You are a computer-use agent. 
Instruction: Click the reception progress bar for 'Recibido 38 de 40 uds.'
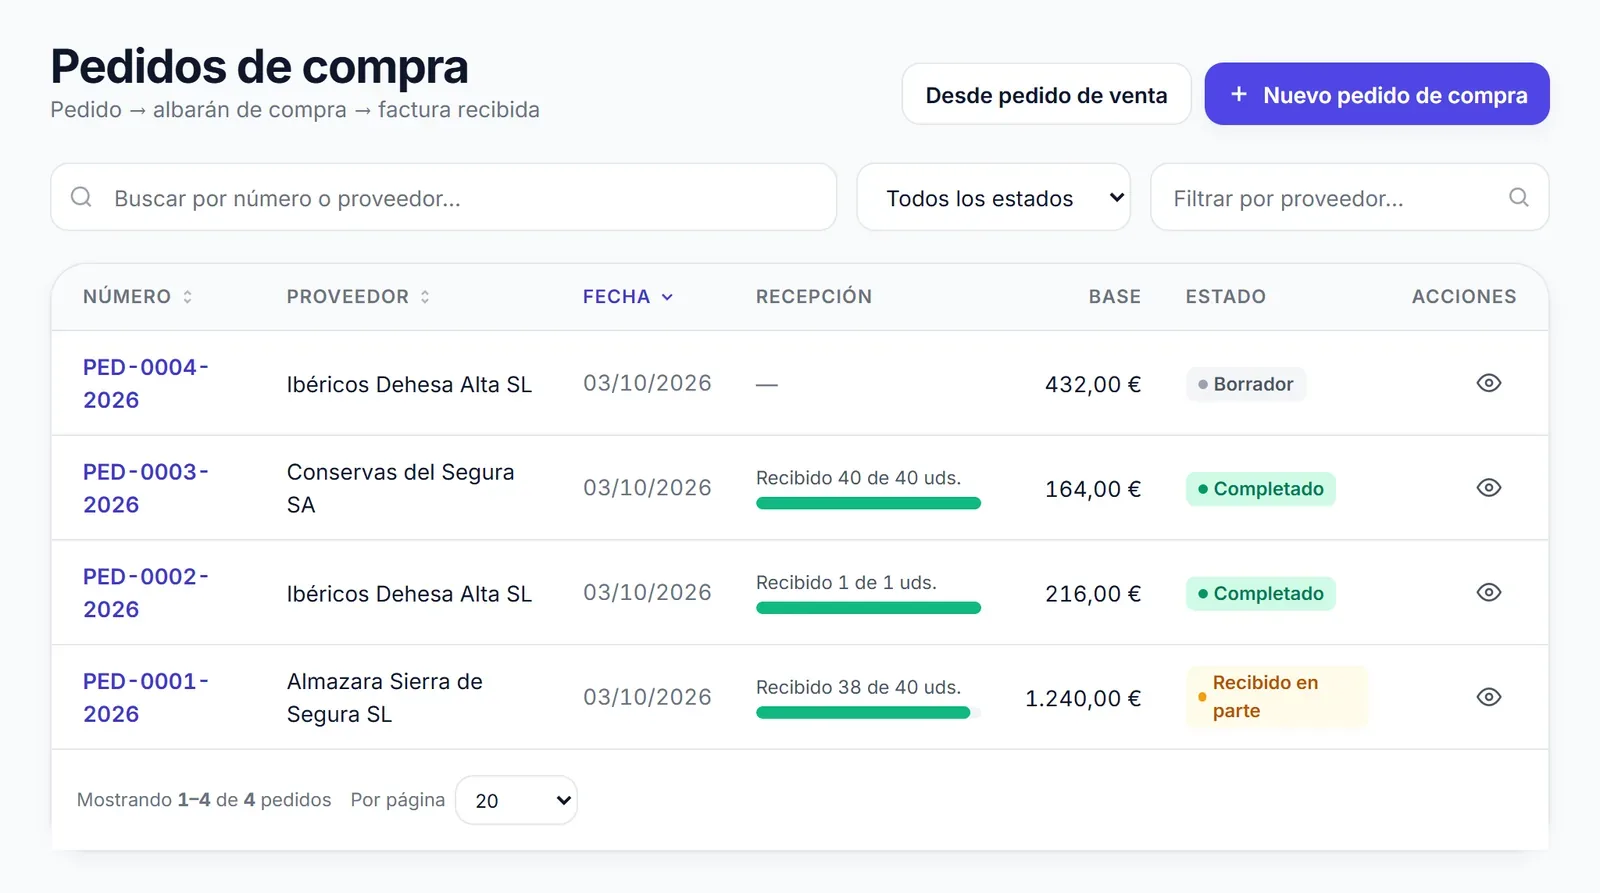coord(868,712)
